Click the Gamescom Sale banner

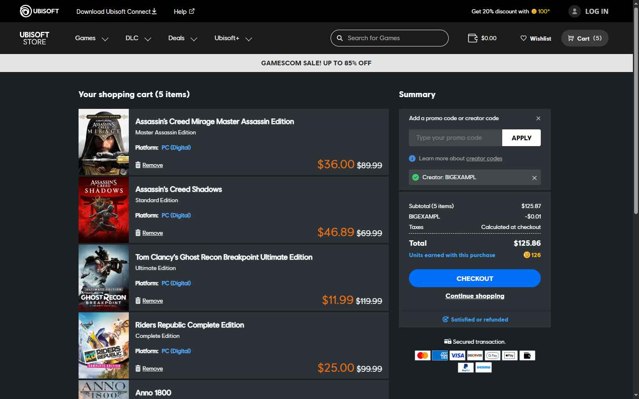[316, 63]
